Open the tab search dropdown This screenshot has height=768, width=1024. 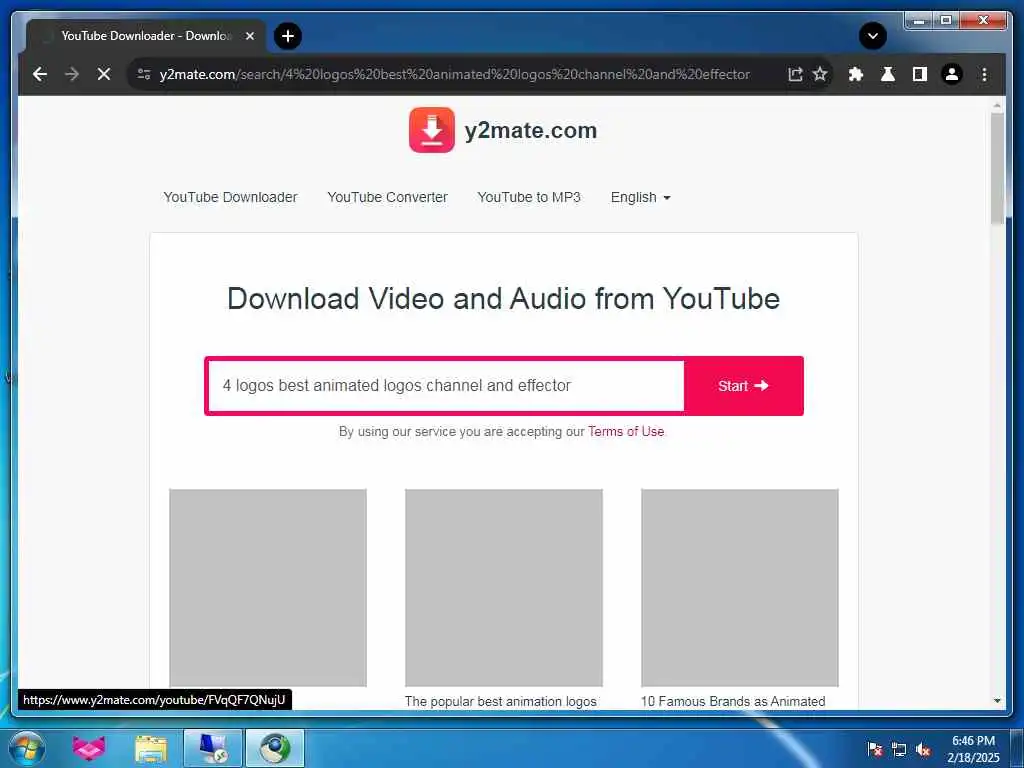tap(872, 36)
